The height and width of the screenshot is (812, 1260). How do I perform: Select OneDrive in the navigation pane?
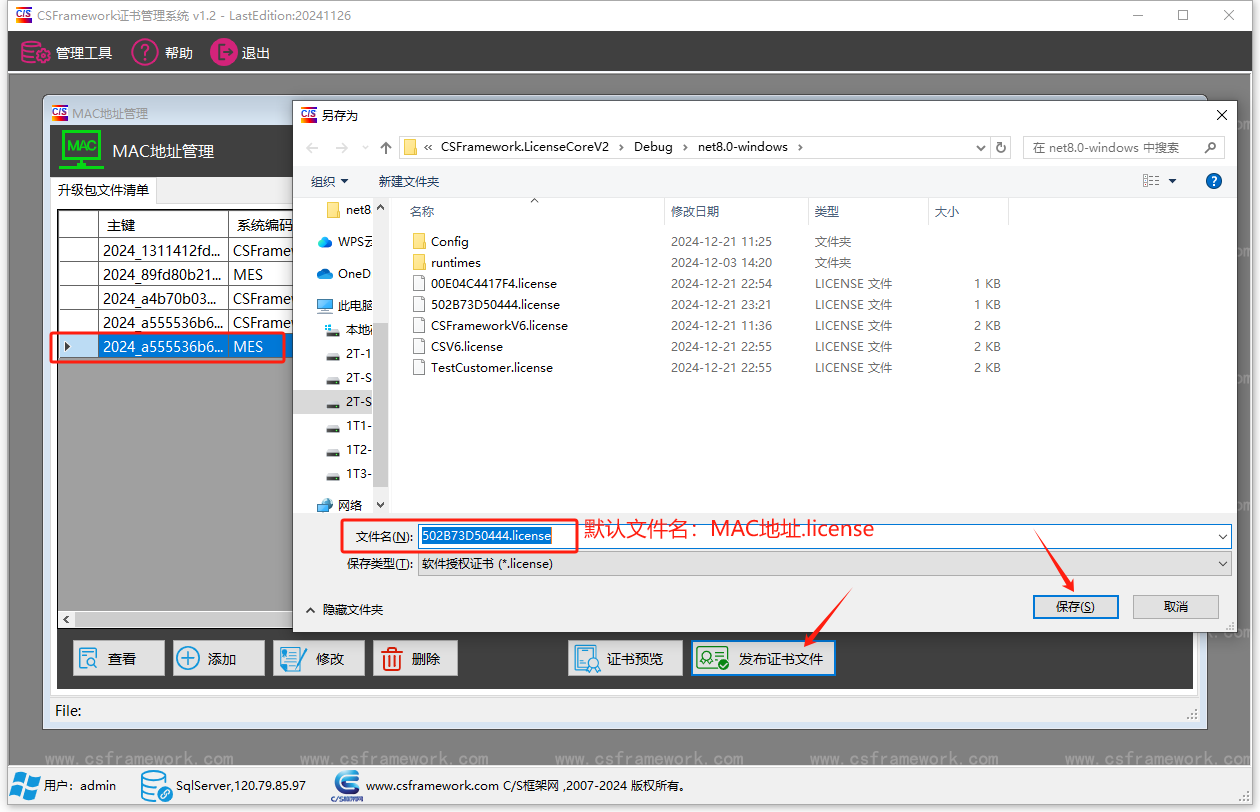pos(345,273)
